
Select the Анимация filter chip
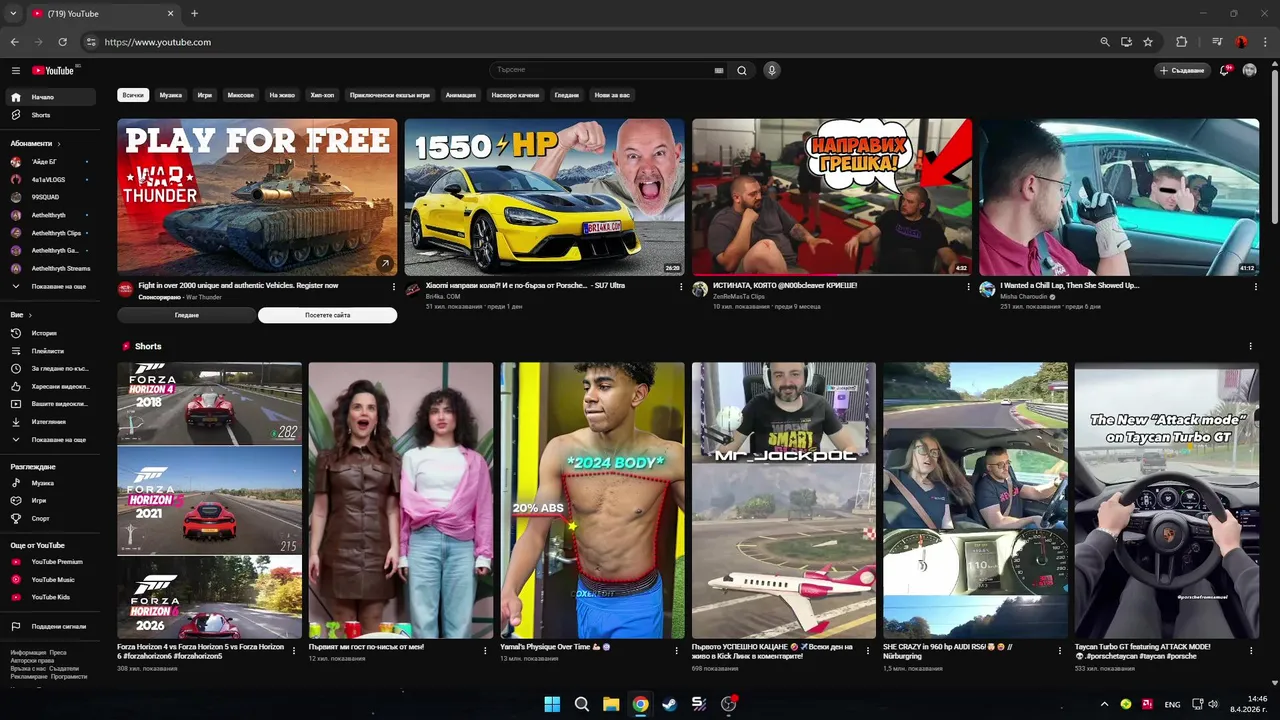coord(461,95)
